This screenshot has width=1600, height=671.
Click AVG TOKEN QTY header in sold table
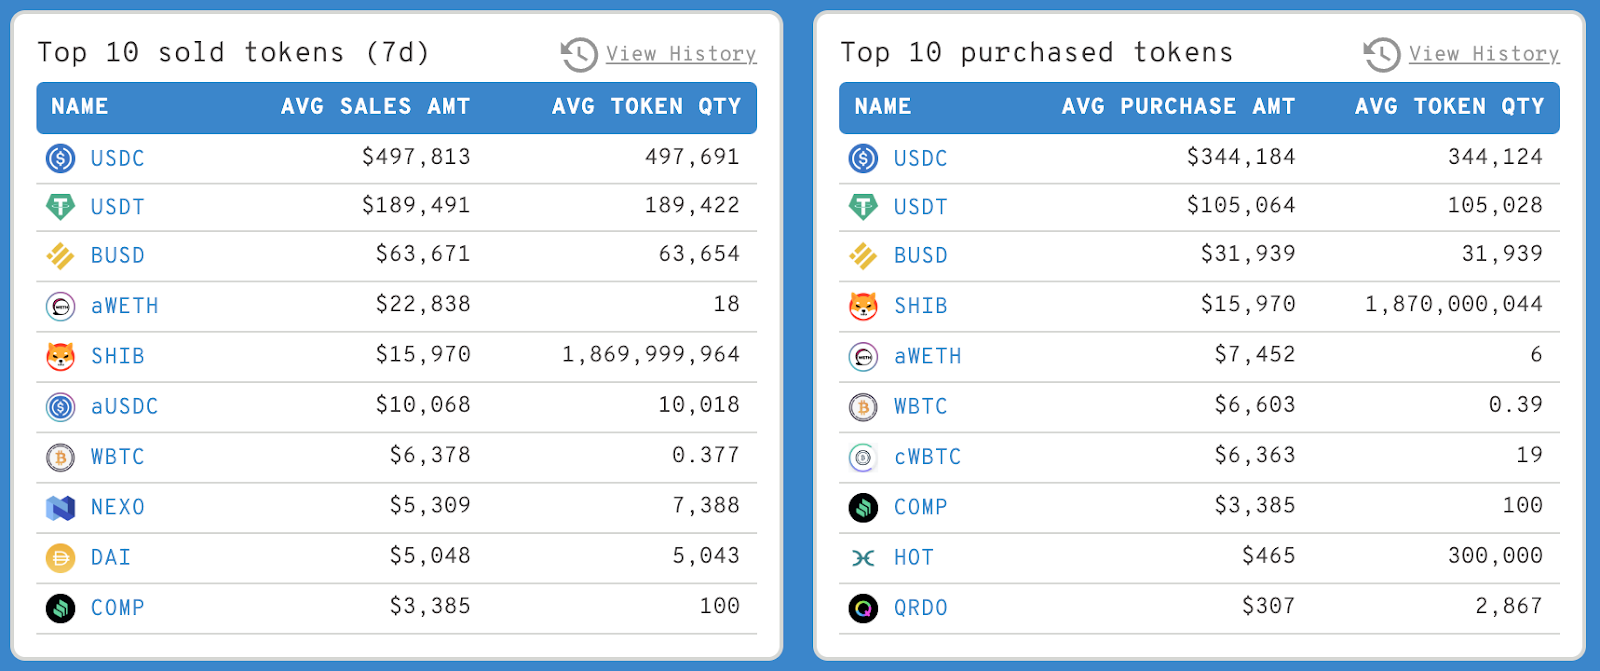(646, 107)
